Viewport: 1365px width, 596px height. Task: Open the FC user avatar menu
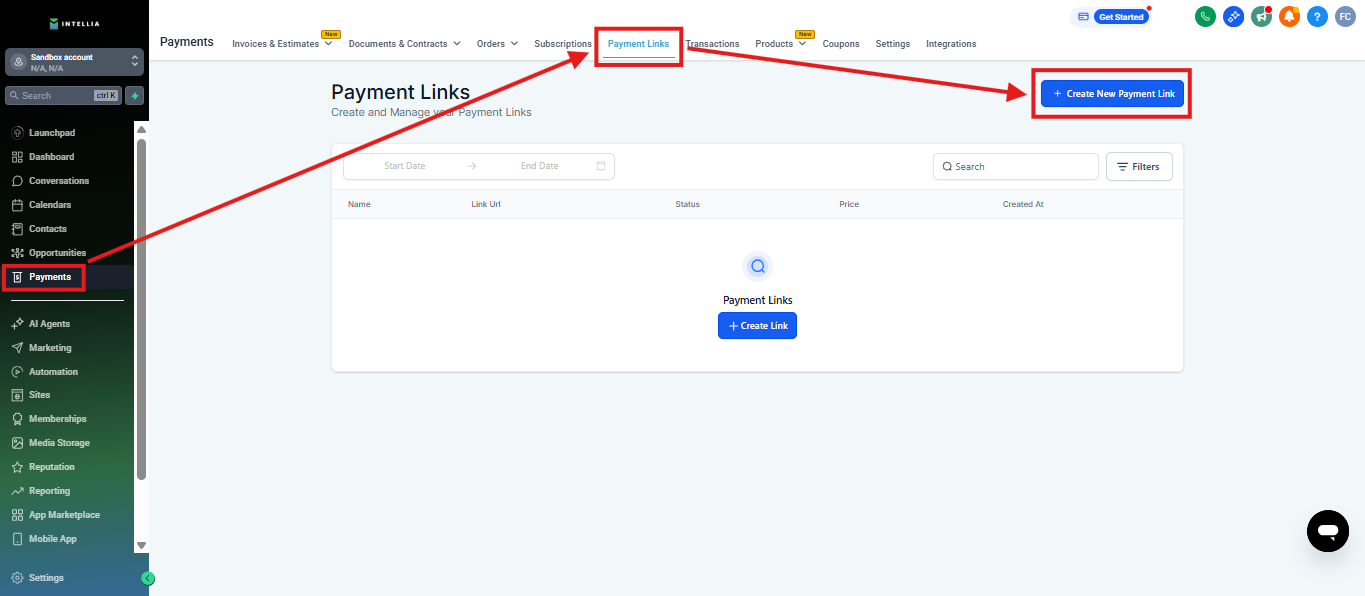point(1345,17)
